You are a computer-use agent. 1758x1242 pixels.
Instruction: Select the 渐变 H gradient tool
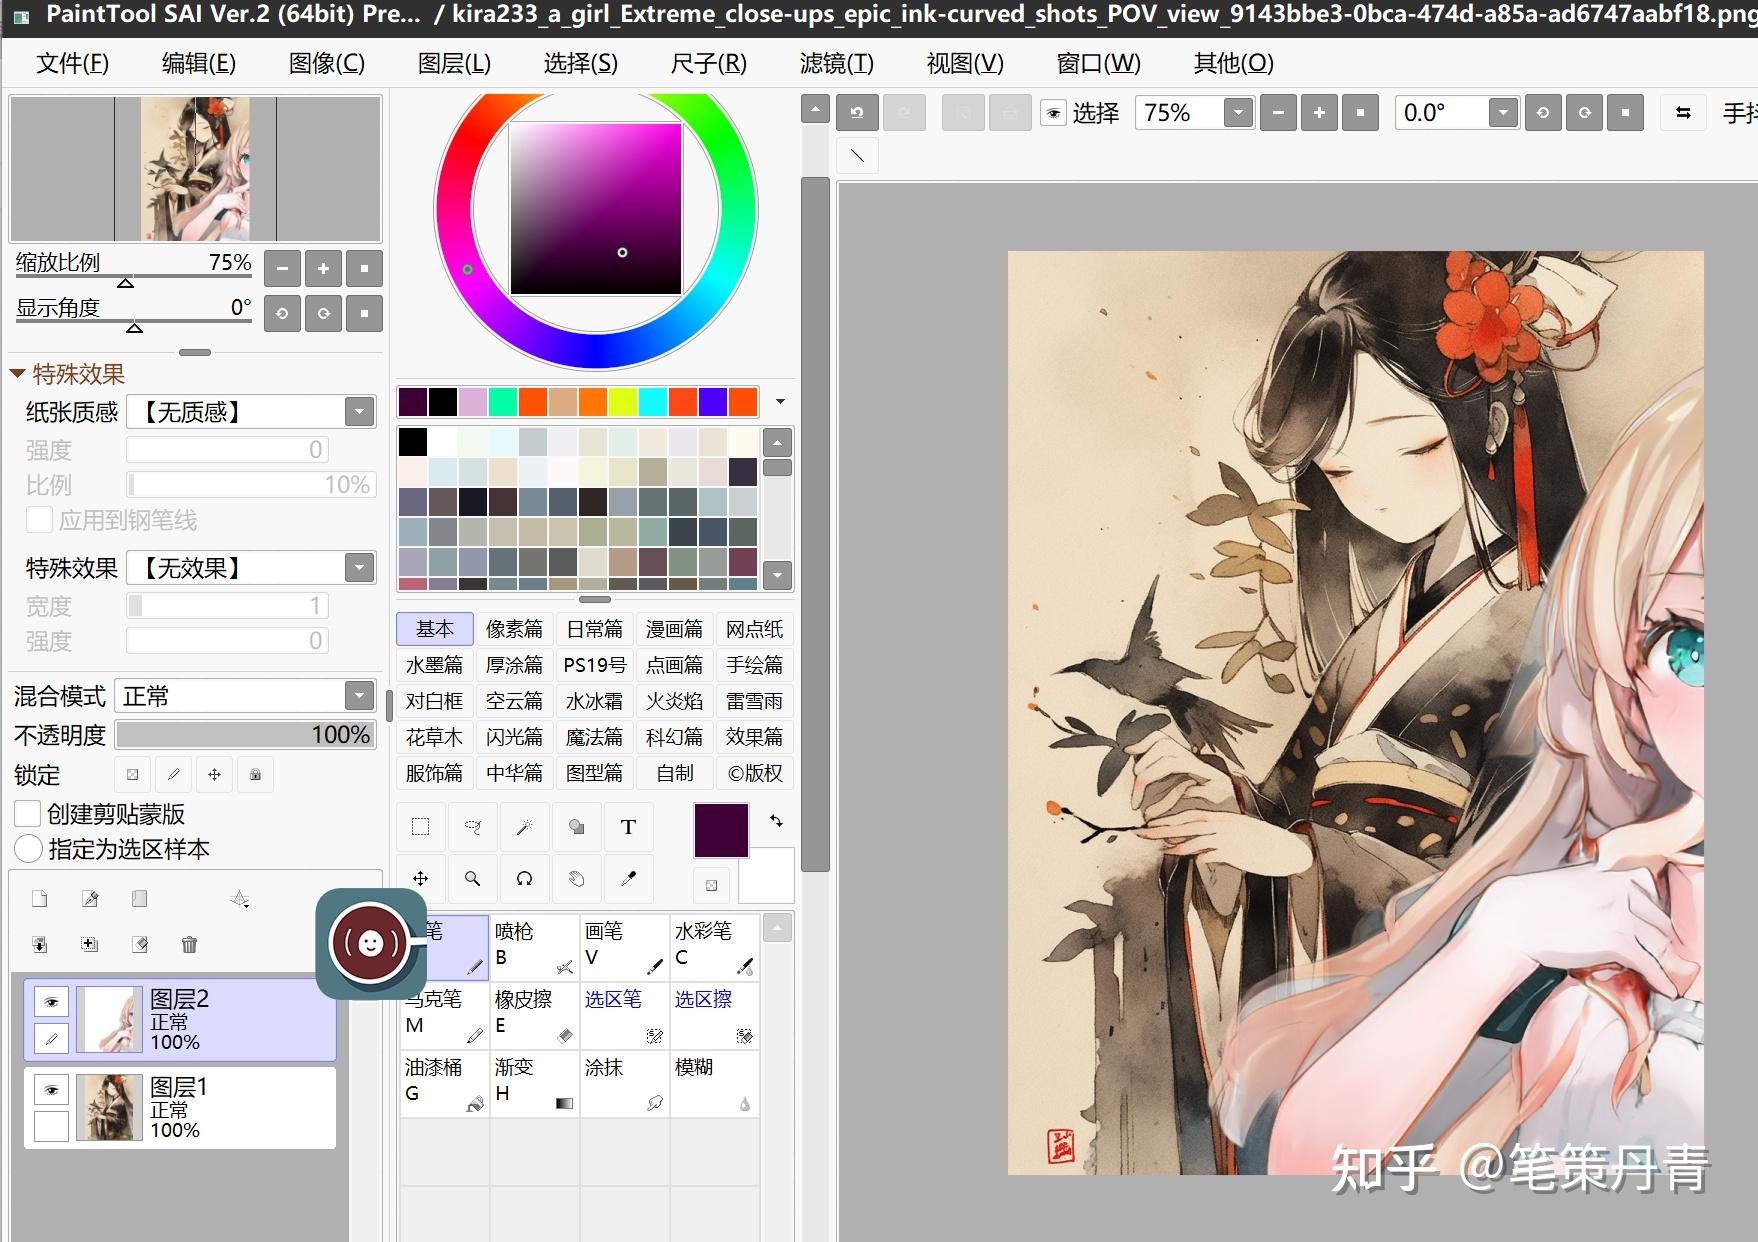(x=534, y=1083)
